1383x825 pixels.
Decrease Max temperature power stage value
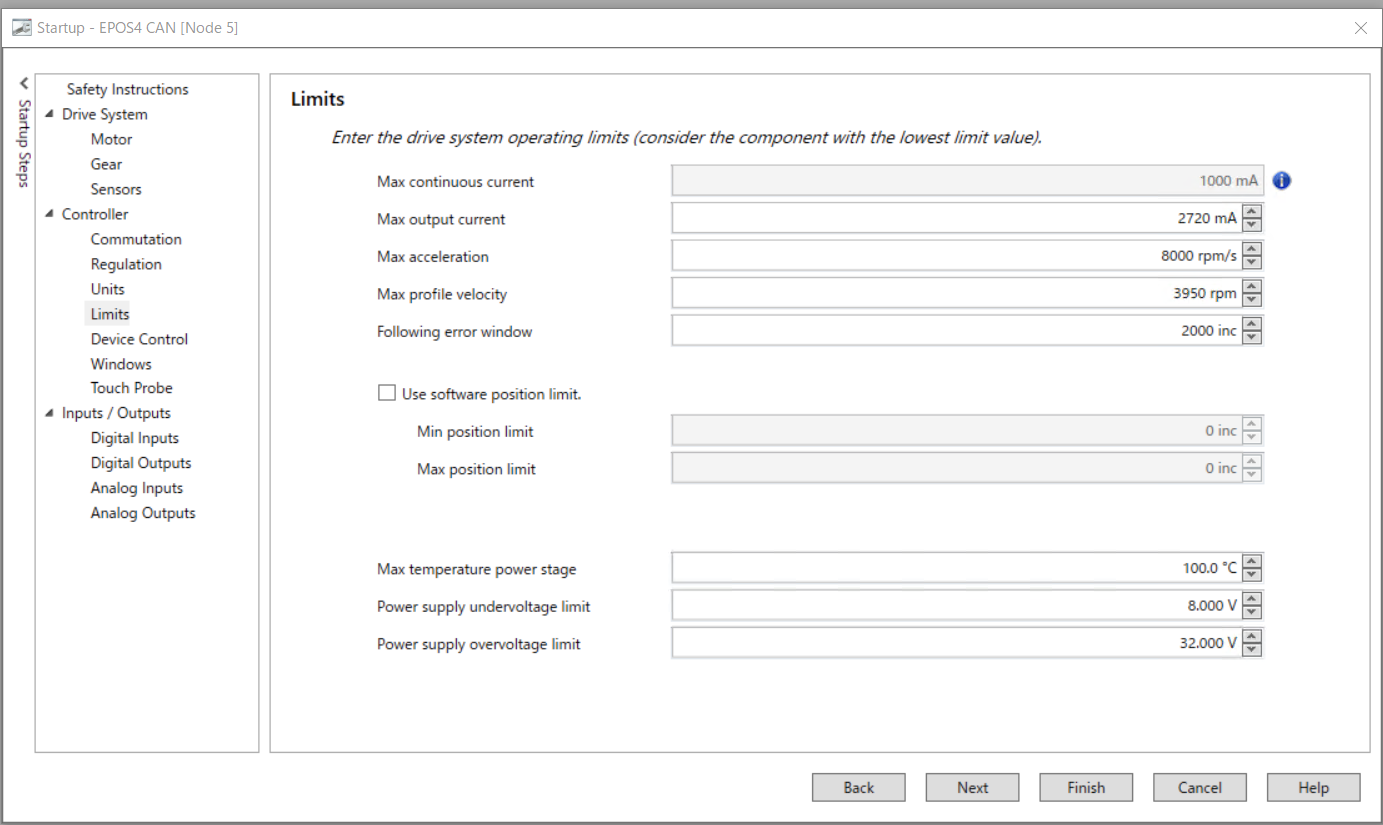click(1252, 575)
